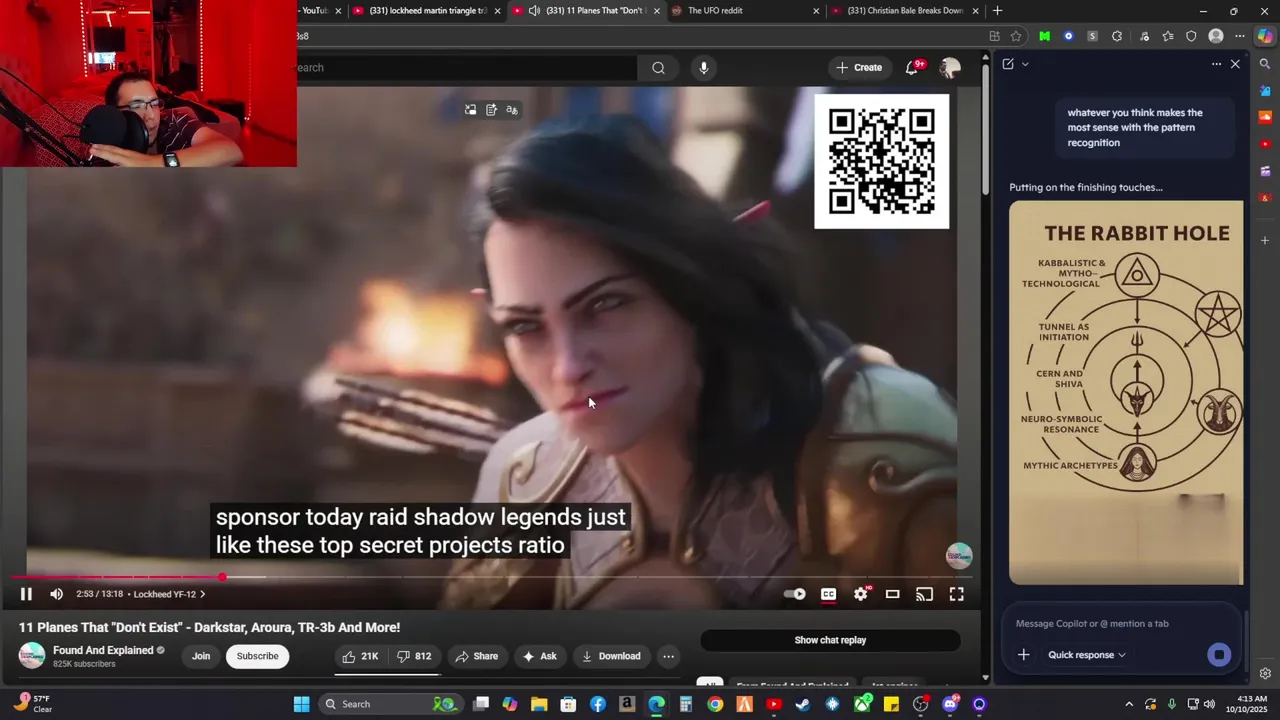Show chat replay panel
This screenshot has width=1280, height=720.
(830, 640)
